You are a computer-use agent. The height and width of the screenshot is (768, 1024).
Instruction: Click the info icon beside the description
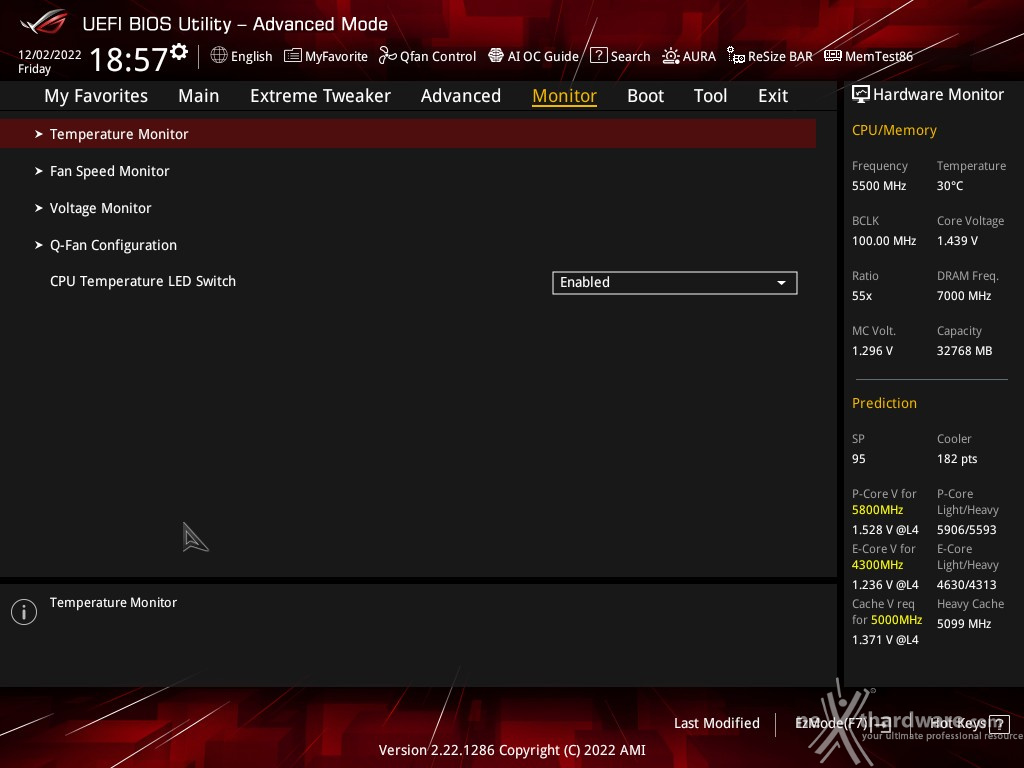(24, 612)
